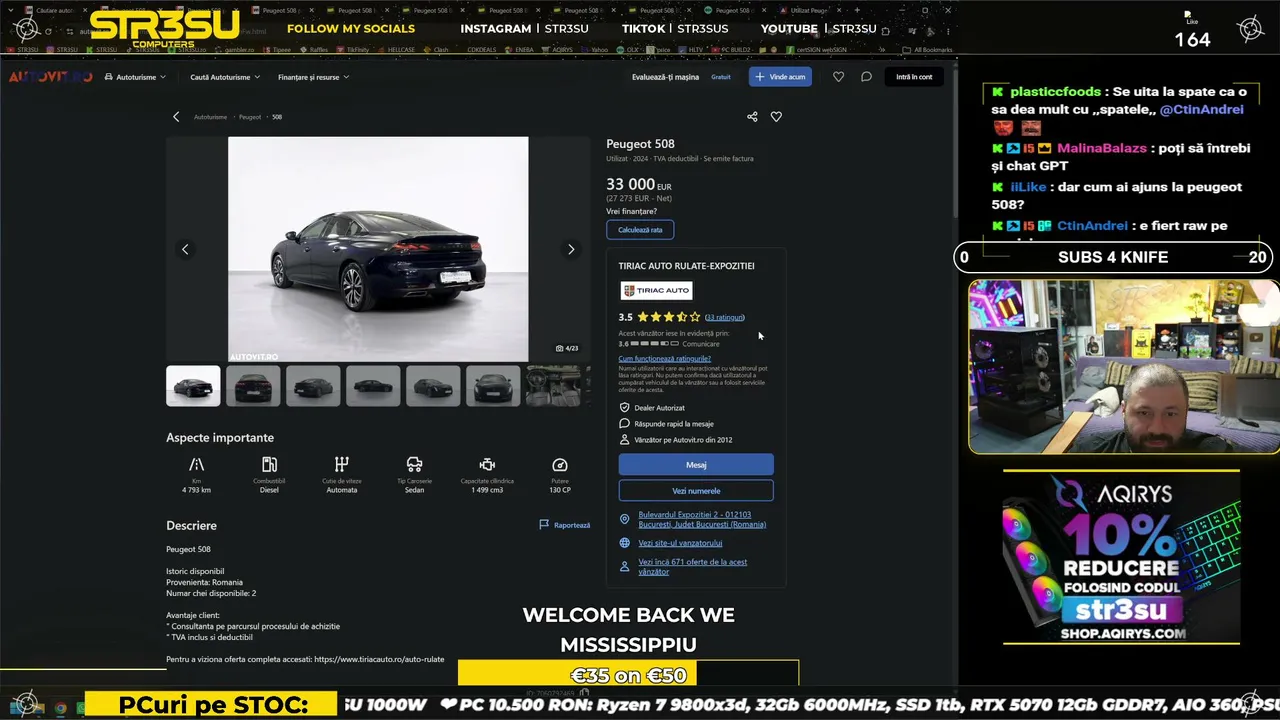Open the Autovit.ro logo homepage
This screenshot has width=1280, height=720.
(51, 77)
